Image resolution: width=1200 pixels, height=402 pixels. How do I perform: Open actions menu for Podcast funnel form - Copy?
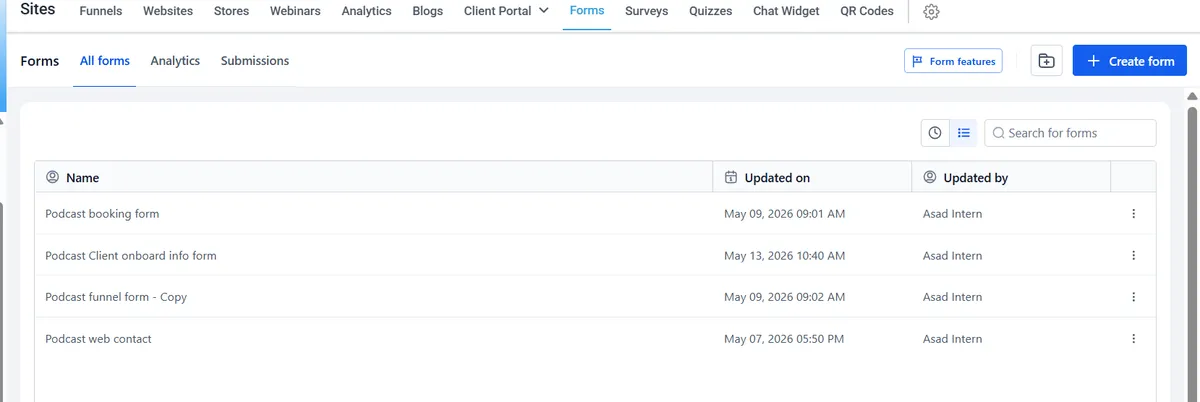click(1133, 297)
